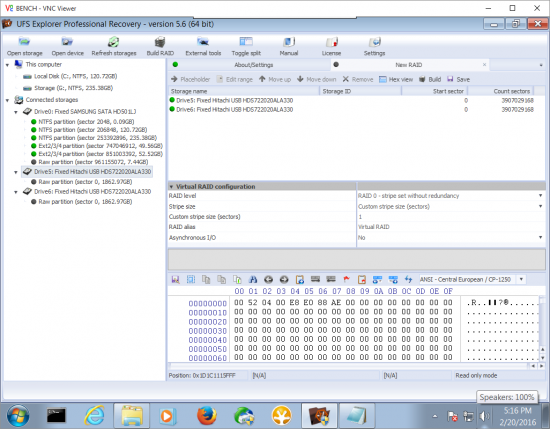Image resolution: width=550 pixels, height=429 pixels.
Task: Click the Open storage toolbar icon
Action: [25, 46]
